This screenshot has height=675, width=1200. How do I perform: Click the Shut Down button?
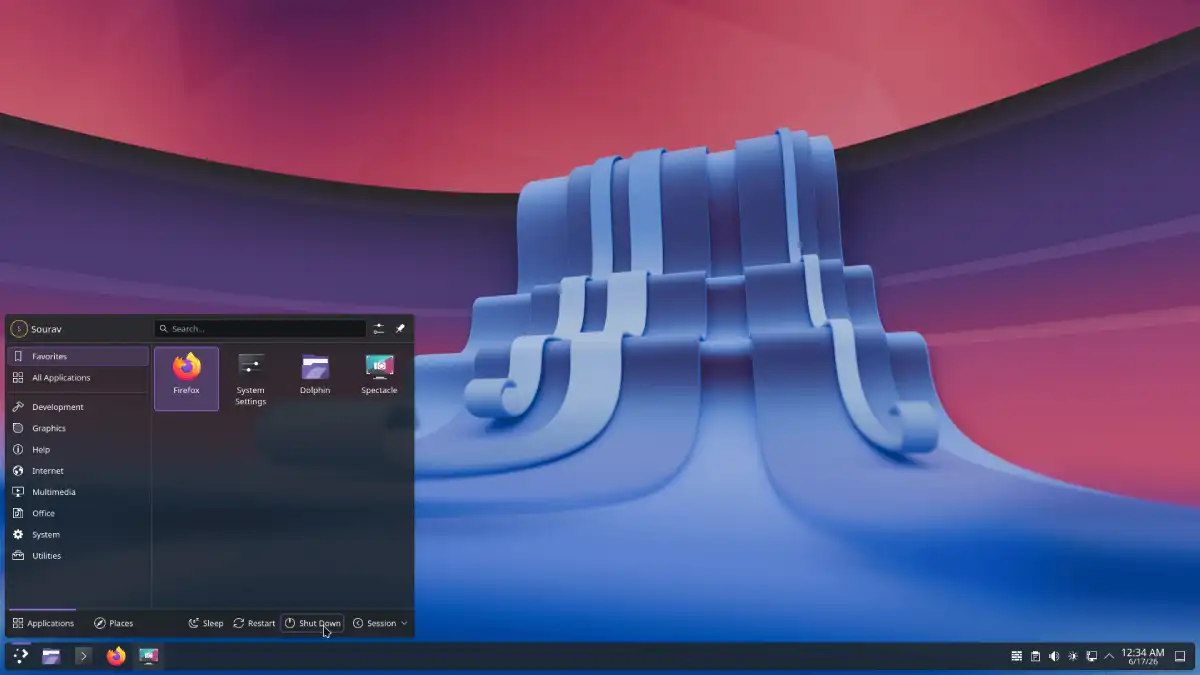(x=312, y=623)
